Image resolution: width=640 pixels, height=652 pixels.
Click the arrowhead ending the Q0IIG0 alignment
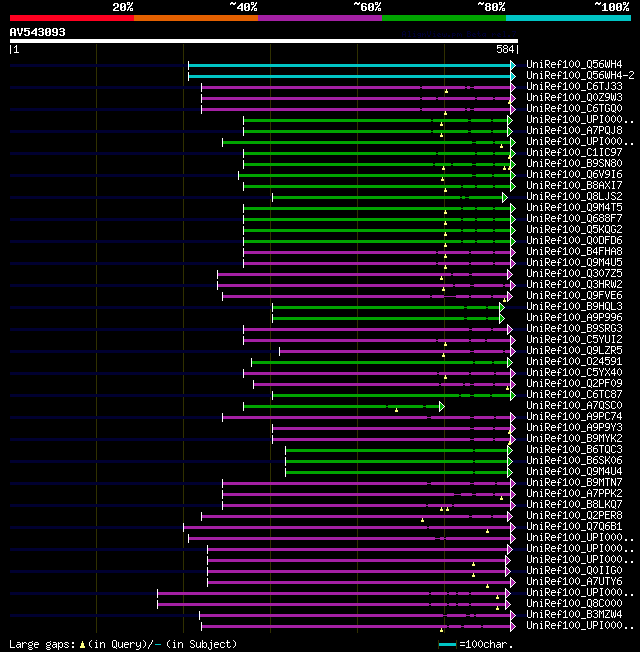(x=508, y=571)
